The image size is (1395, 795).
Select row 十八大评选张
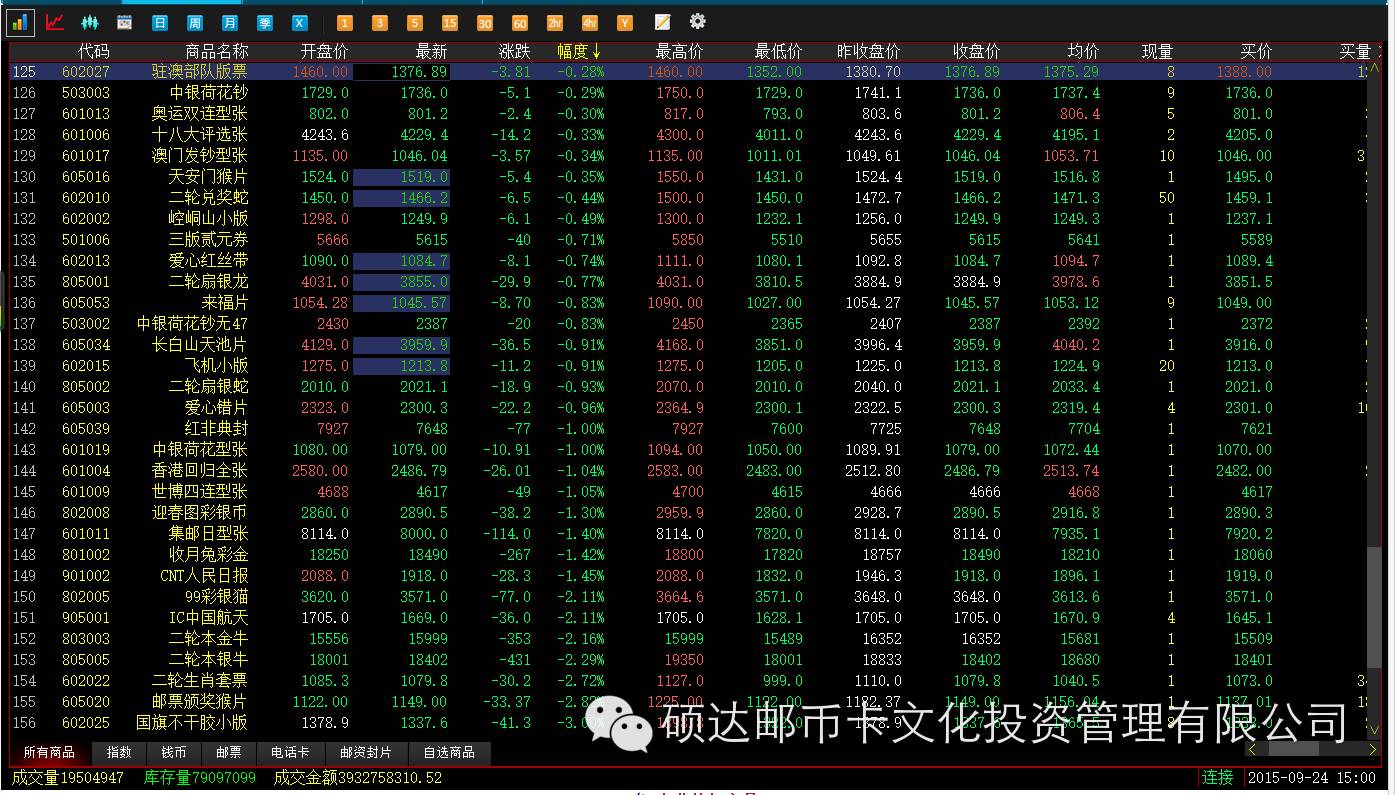(688, 135)
